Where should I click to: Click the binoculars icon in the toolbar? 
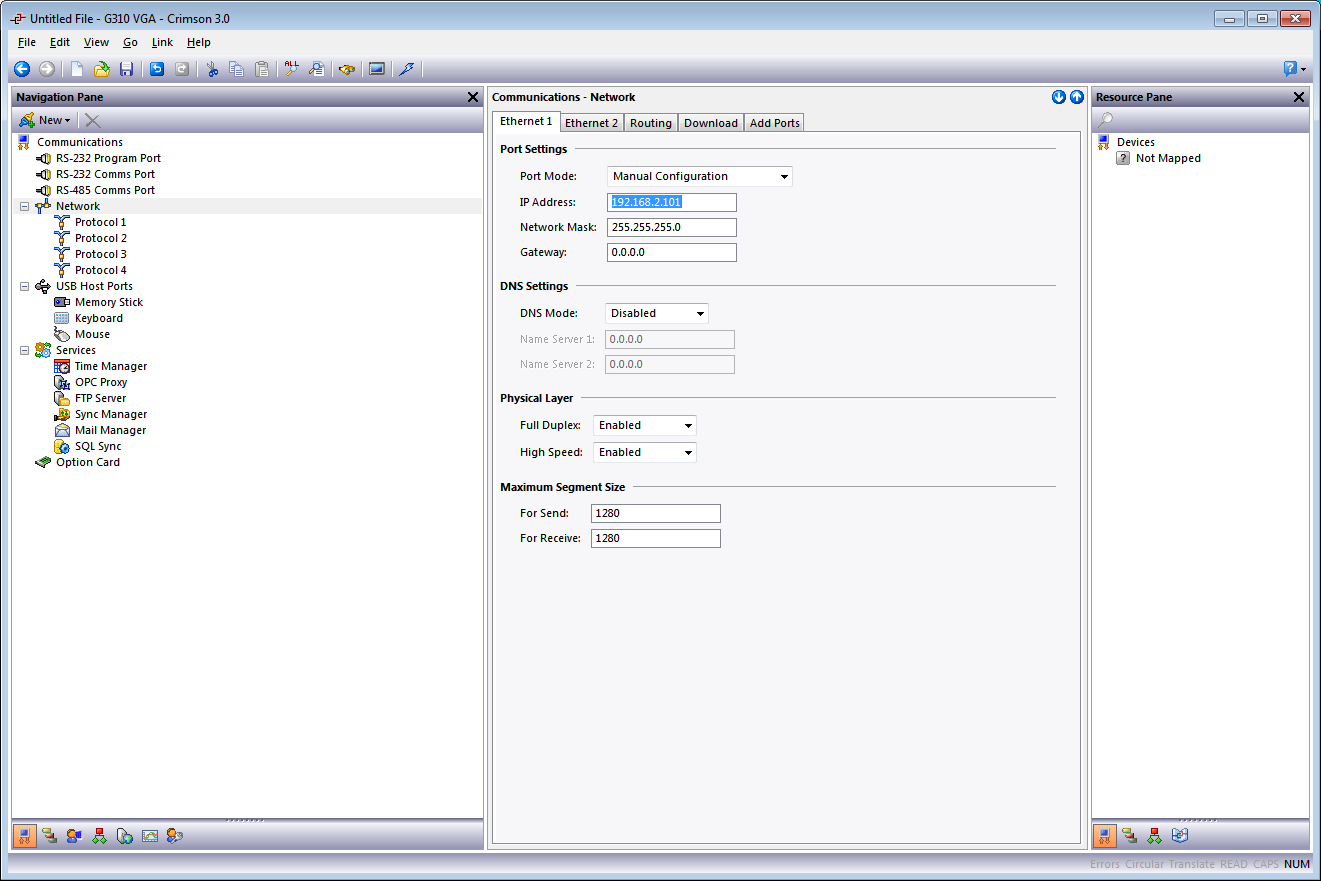(347, 69)
